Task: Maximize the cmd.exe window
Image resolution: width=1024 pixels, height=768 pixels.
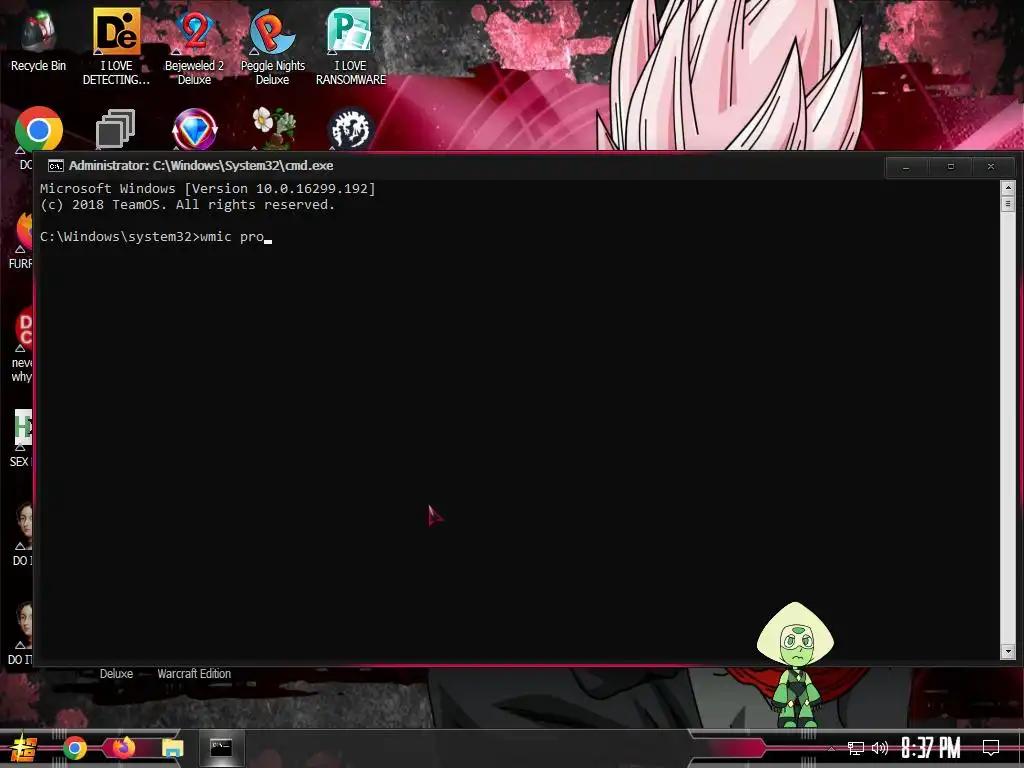Action: pyautogui.click(x=950, y=167)
